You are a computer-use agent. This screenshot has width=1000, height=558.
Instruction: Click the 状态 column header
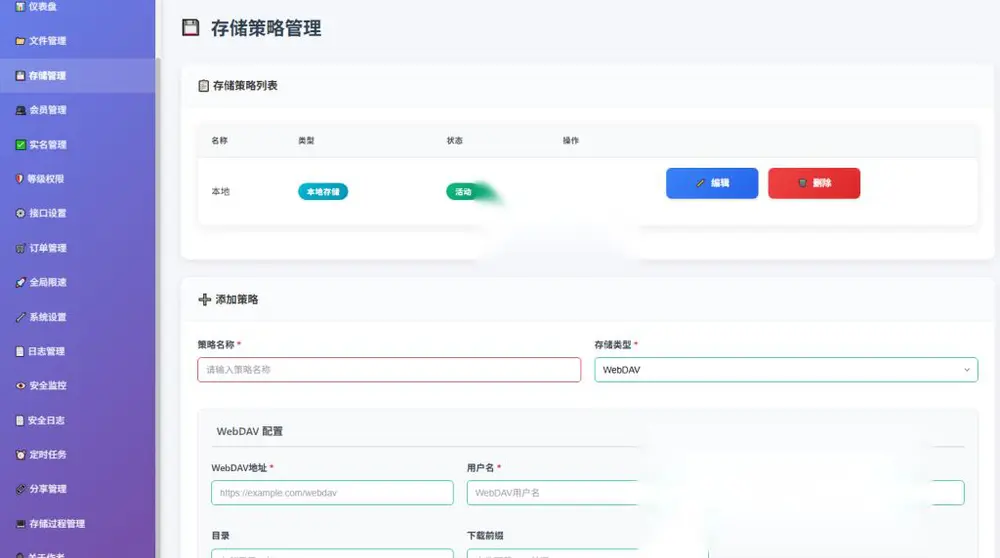click(455, 140)
